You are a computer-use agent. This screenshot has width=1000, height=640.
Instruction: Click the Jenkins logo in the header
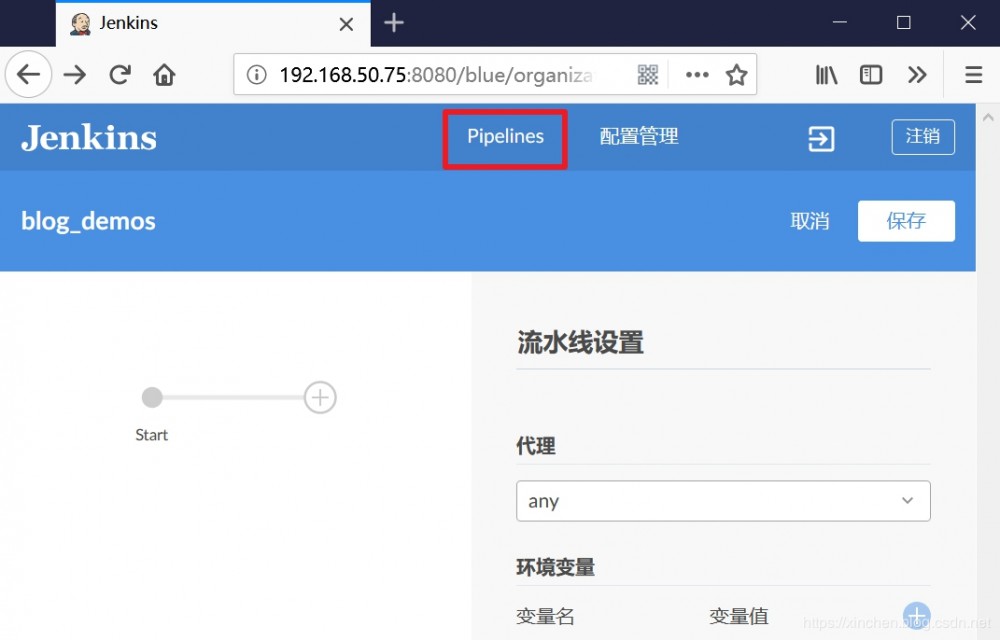[x=88, y=137]
